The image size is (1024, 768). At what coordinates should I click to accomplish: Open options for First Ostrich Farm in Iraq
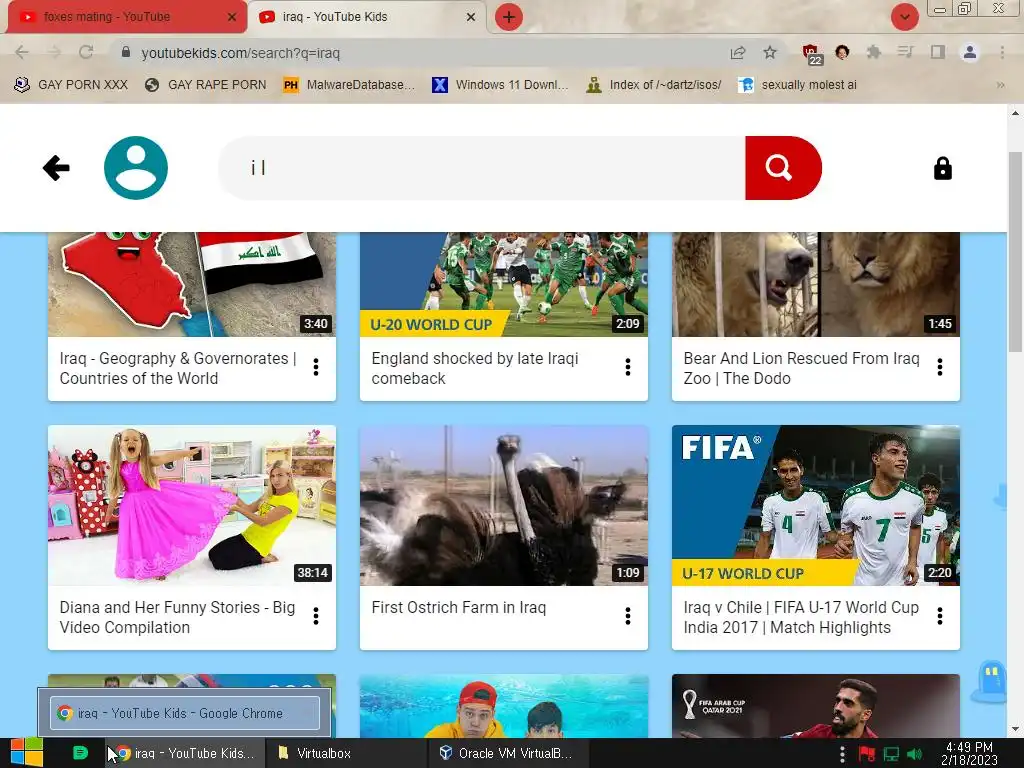point(628,616)
